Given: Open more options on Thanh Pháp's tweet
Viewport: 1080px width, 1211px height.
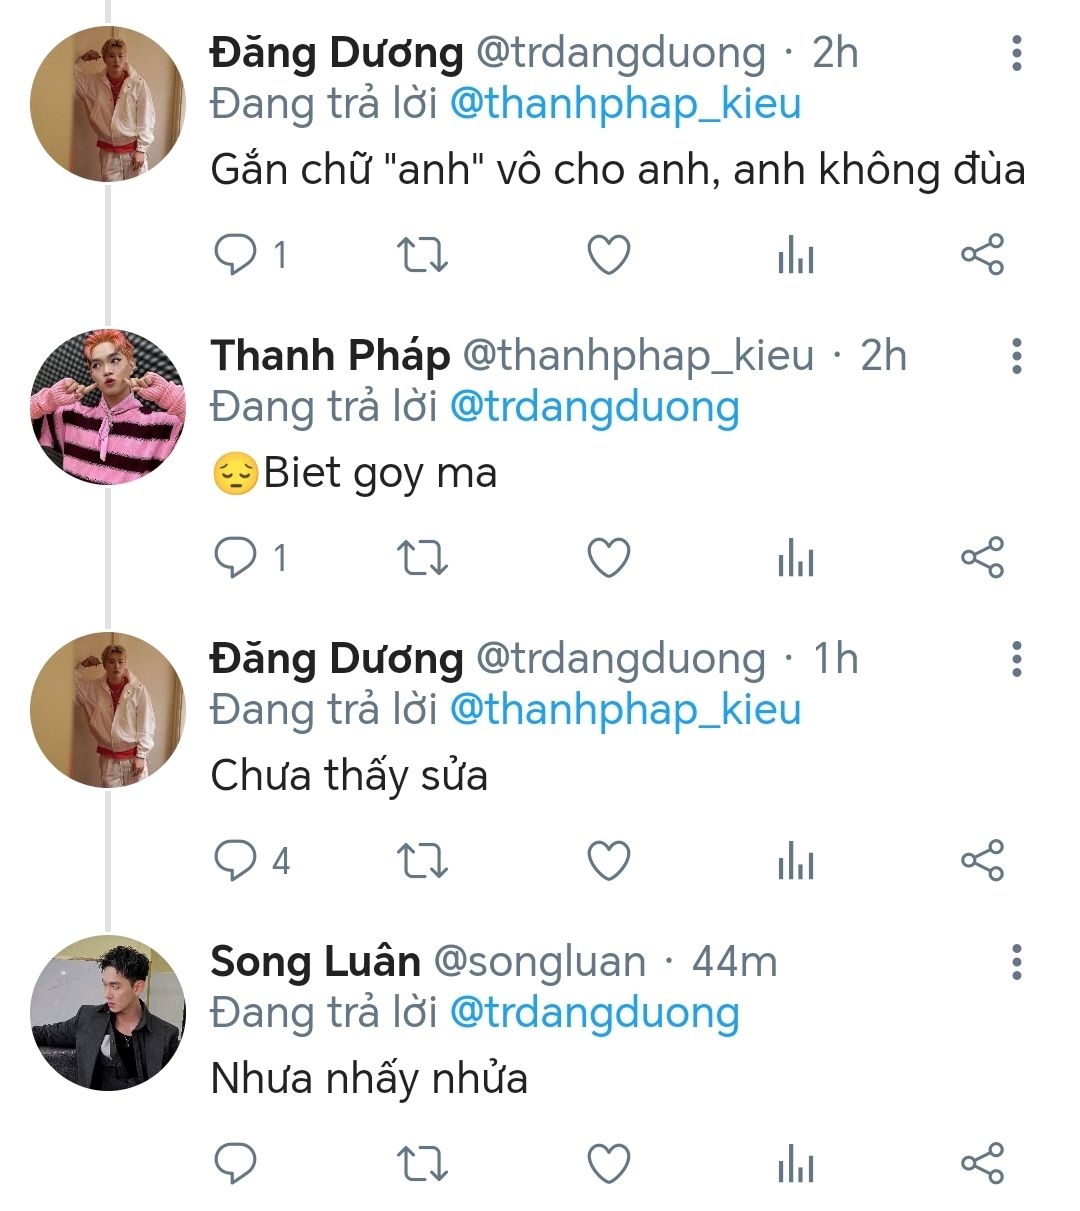Looking at the screenshot, I should tap(1016, 356).
